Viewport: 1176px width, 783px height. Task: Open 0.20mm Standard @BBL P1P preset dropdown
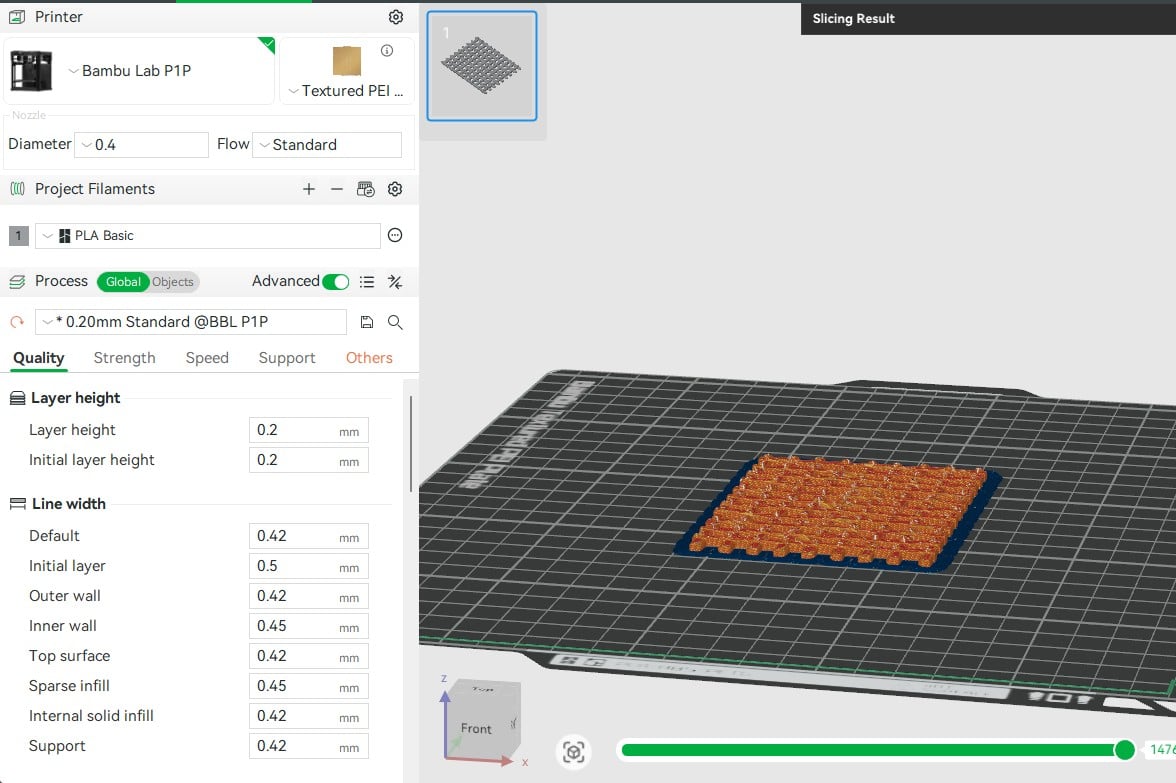point(191,322)
